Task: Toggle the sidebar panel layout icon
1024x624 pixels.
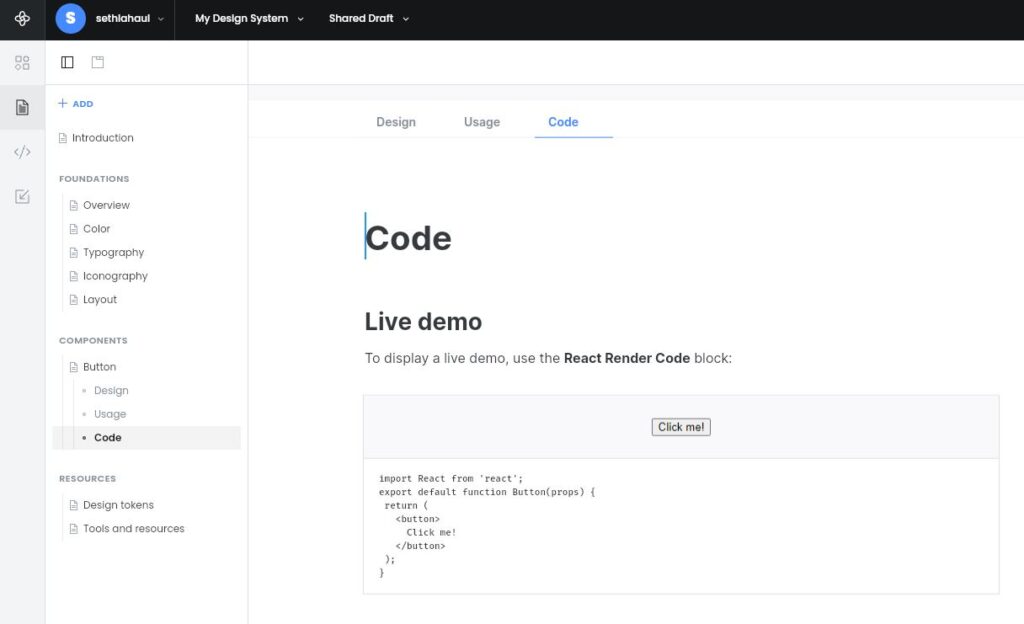Action: click(67, 62)
